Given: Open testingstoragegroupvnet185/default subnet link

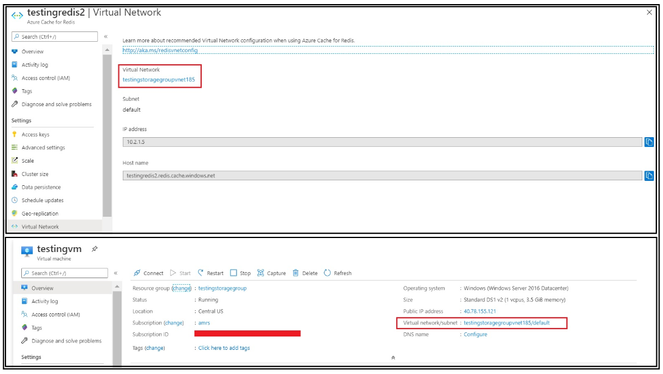Looking at the screenshot, I should (507, 323).
